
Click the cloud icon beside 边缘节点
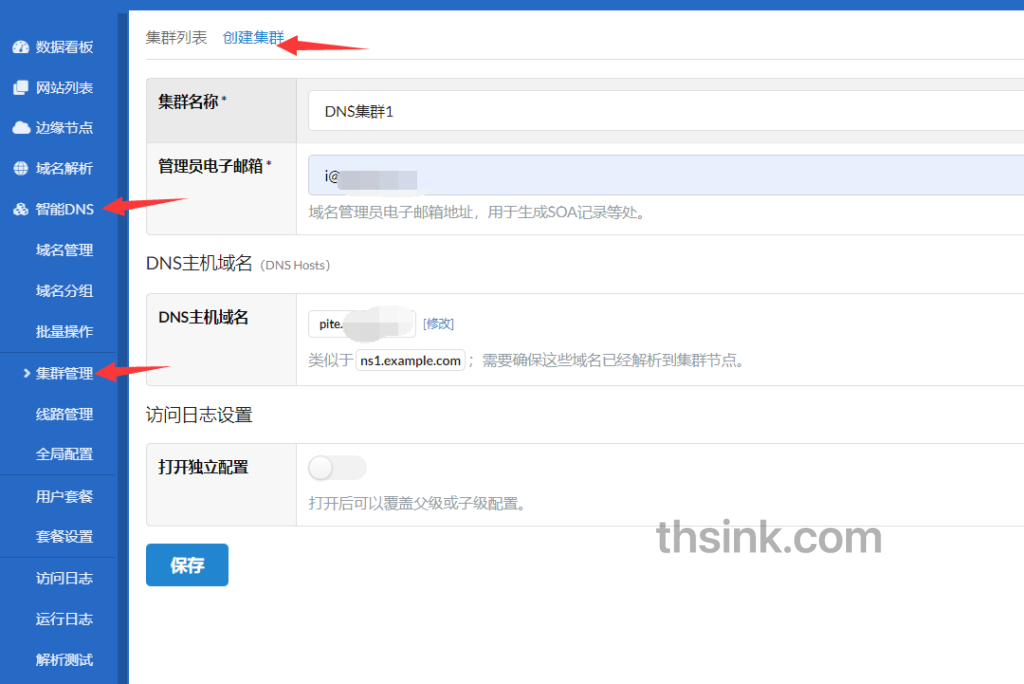point(21,127)
